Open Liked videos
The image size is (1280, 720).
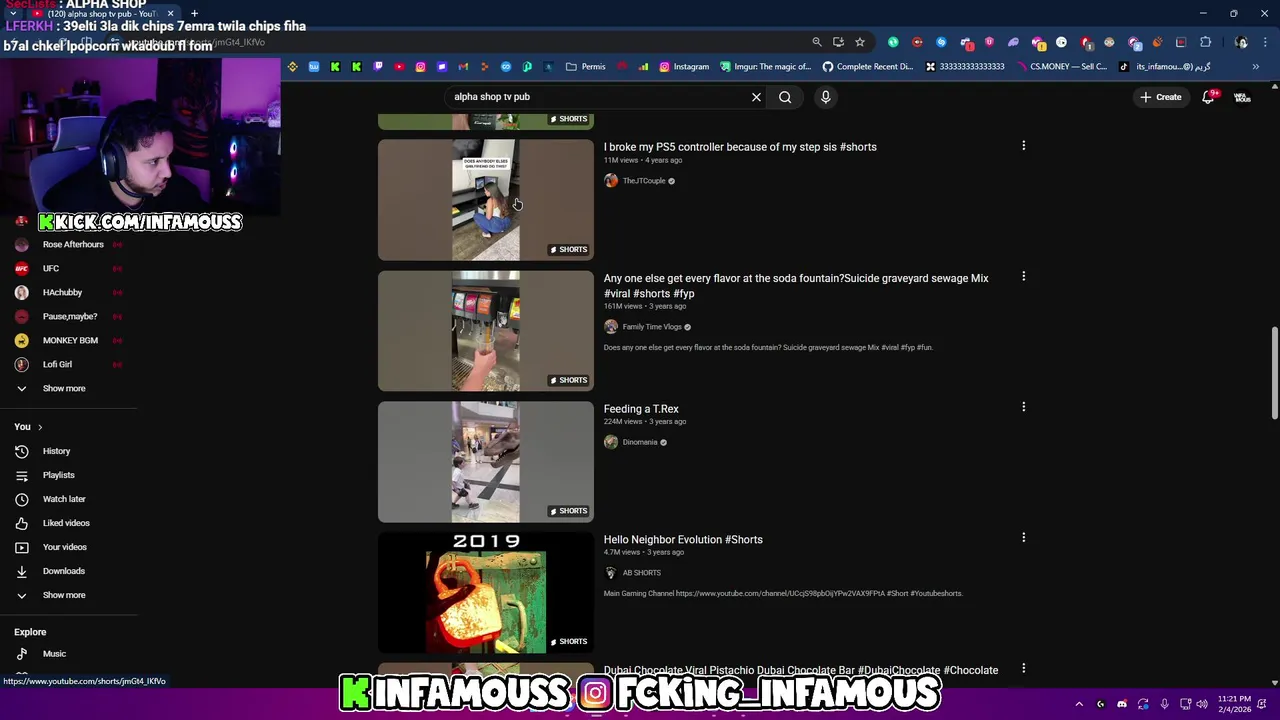coord(68,523)
